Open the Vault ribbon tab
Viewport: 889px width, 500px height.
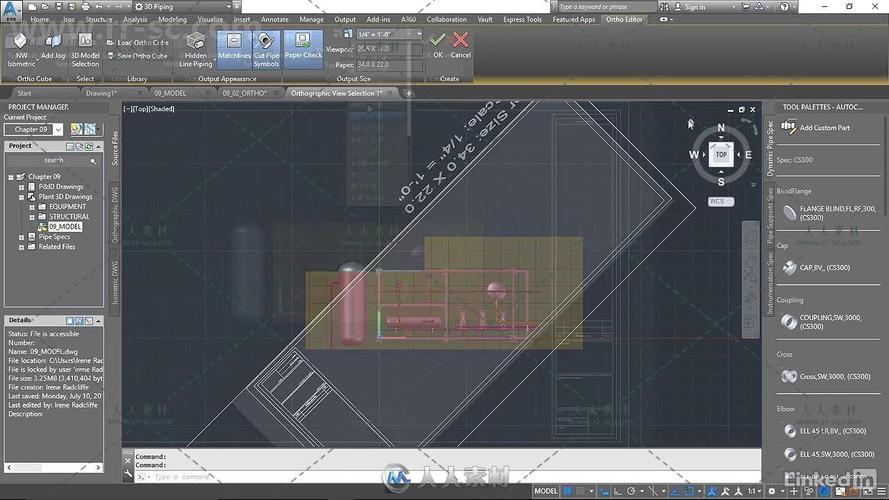click(485, 19)
